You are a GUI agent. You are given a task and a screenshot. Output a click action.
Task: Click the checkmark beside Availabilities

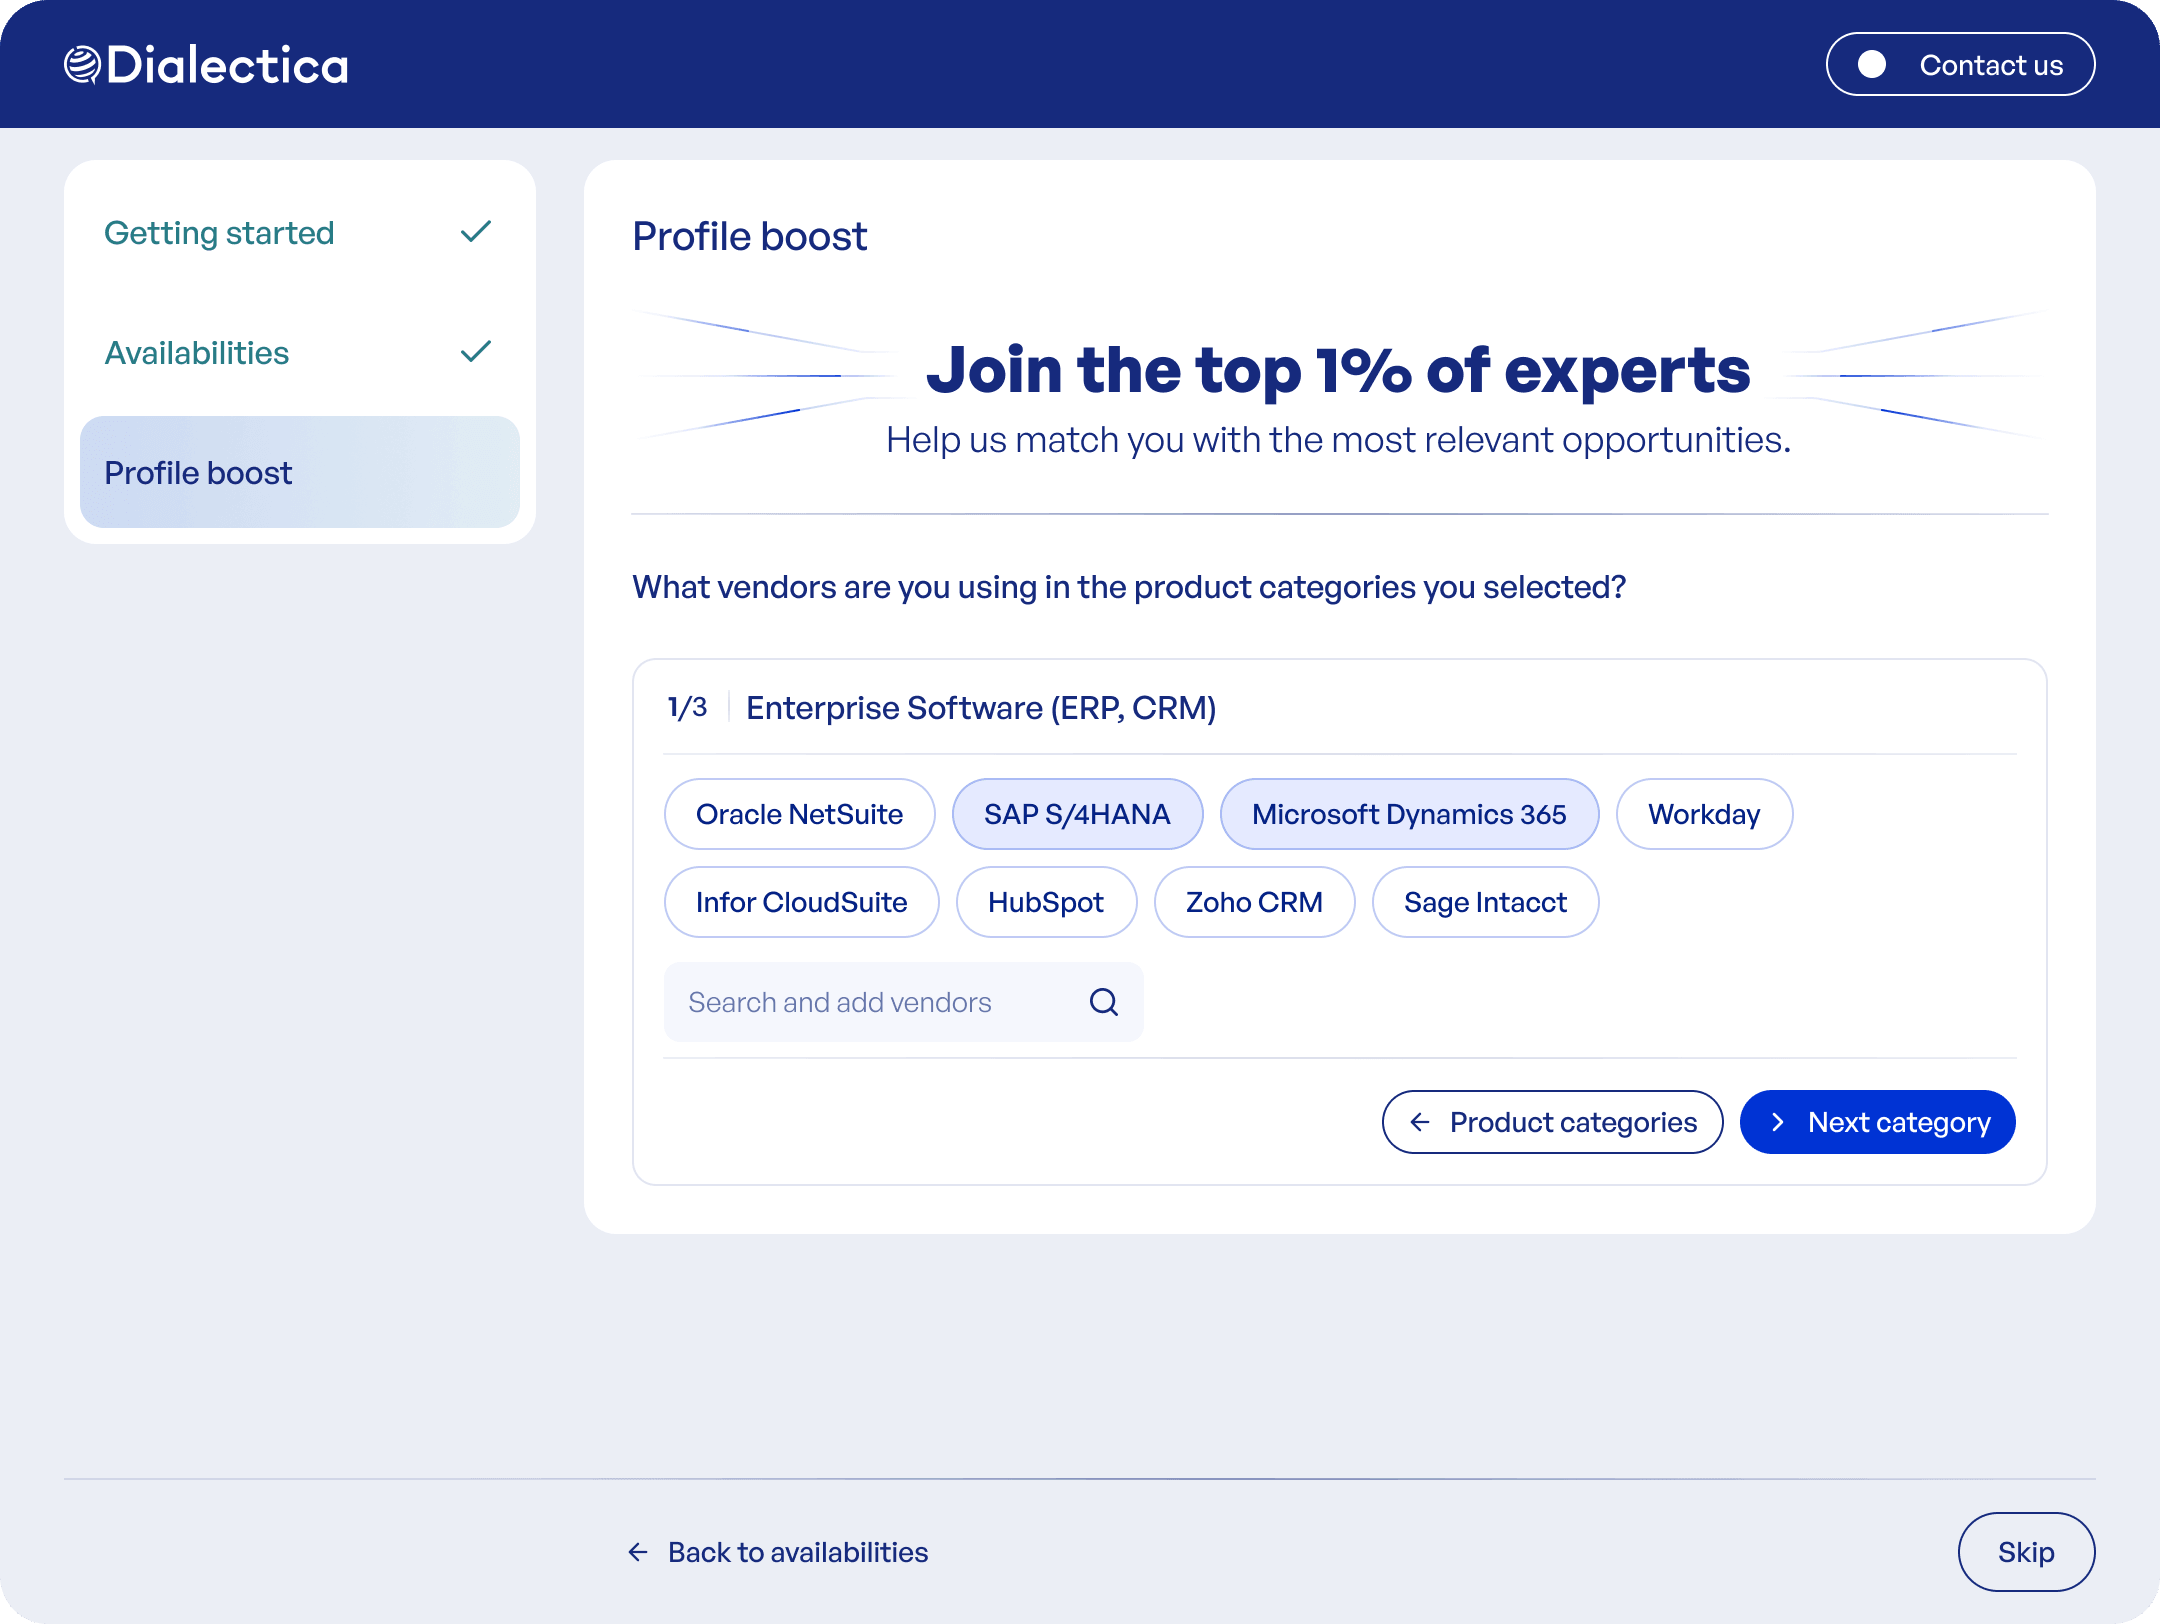476,352
